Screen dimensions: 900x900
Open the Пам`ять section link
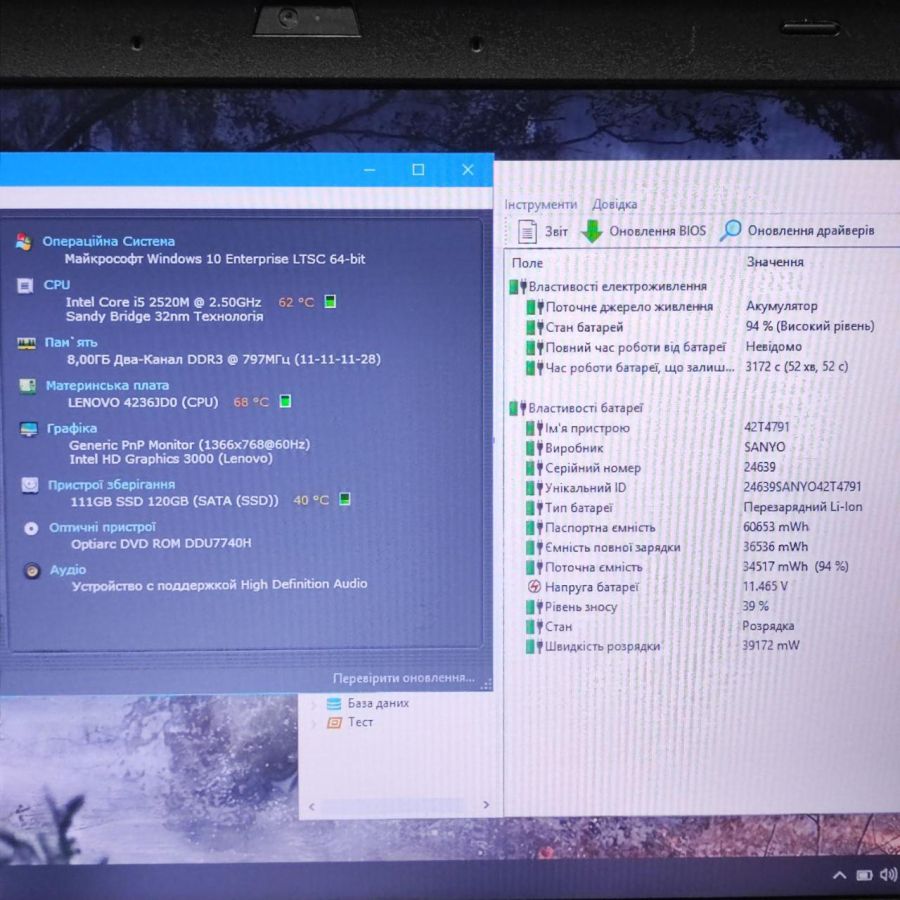(x=71, y=343)
